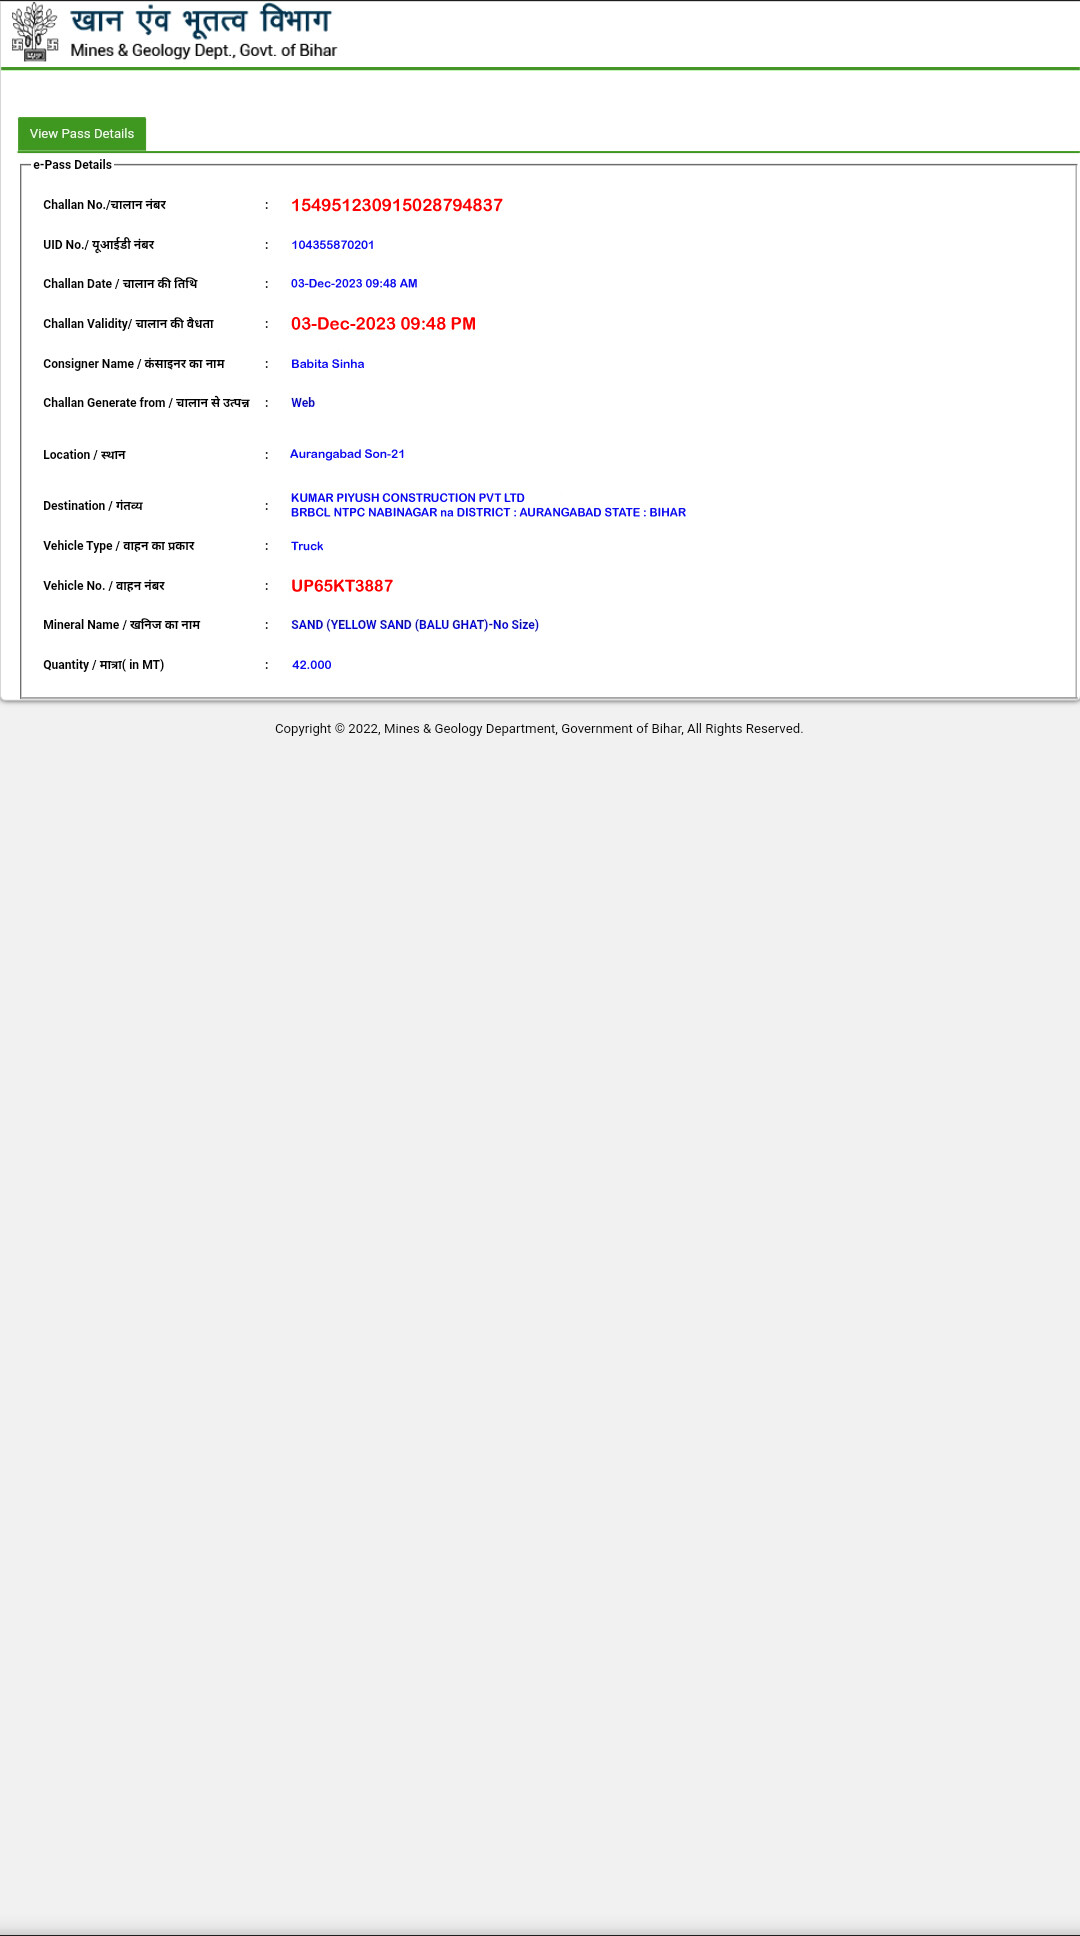
Task: Click the quantity value 42.000
Action: tap(312, 665)
